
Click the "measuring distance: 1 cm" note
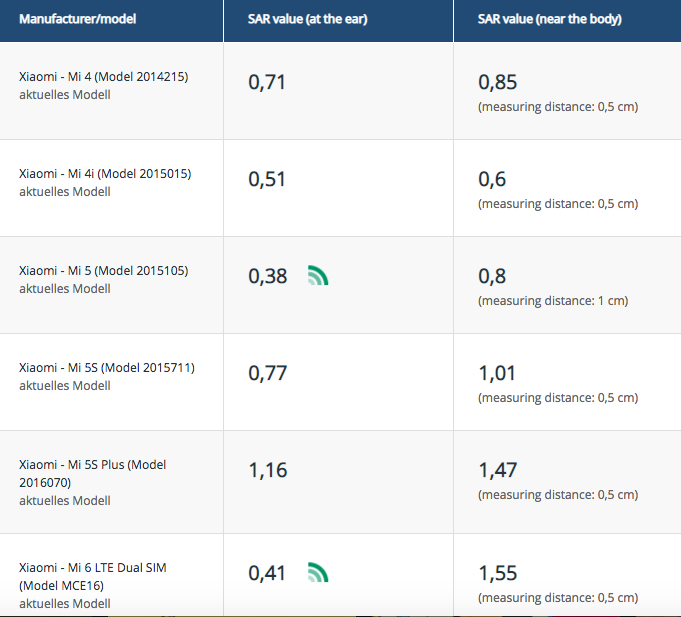tap(553, 301)
